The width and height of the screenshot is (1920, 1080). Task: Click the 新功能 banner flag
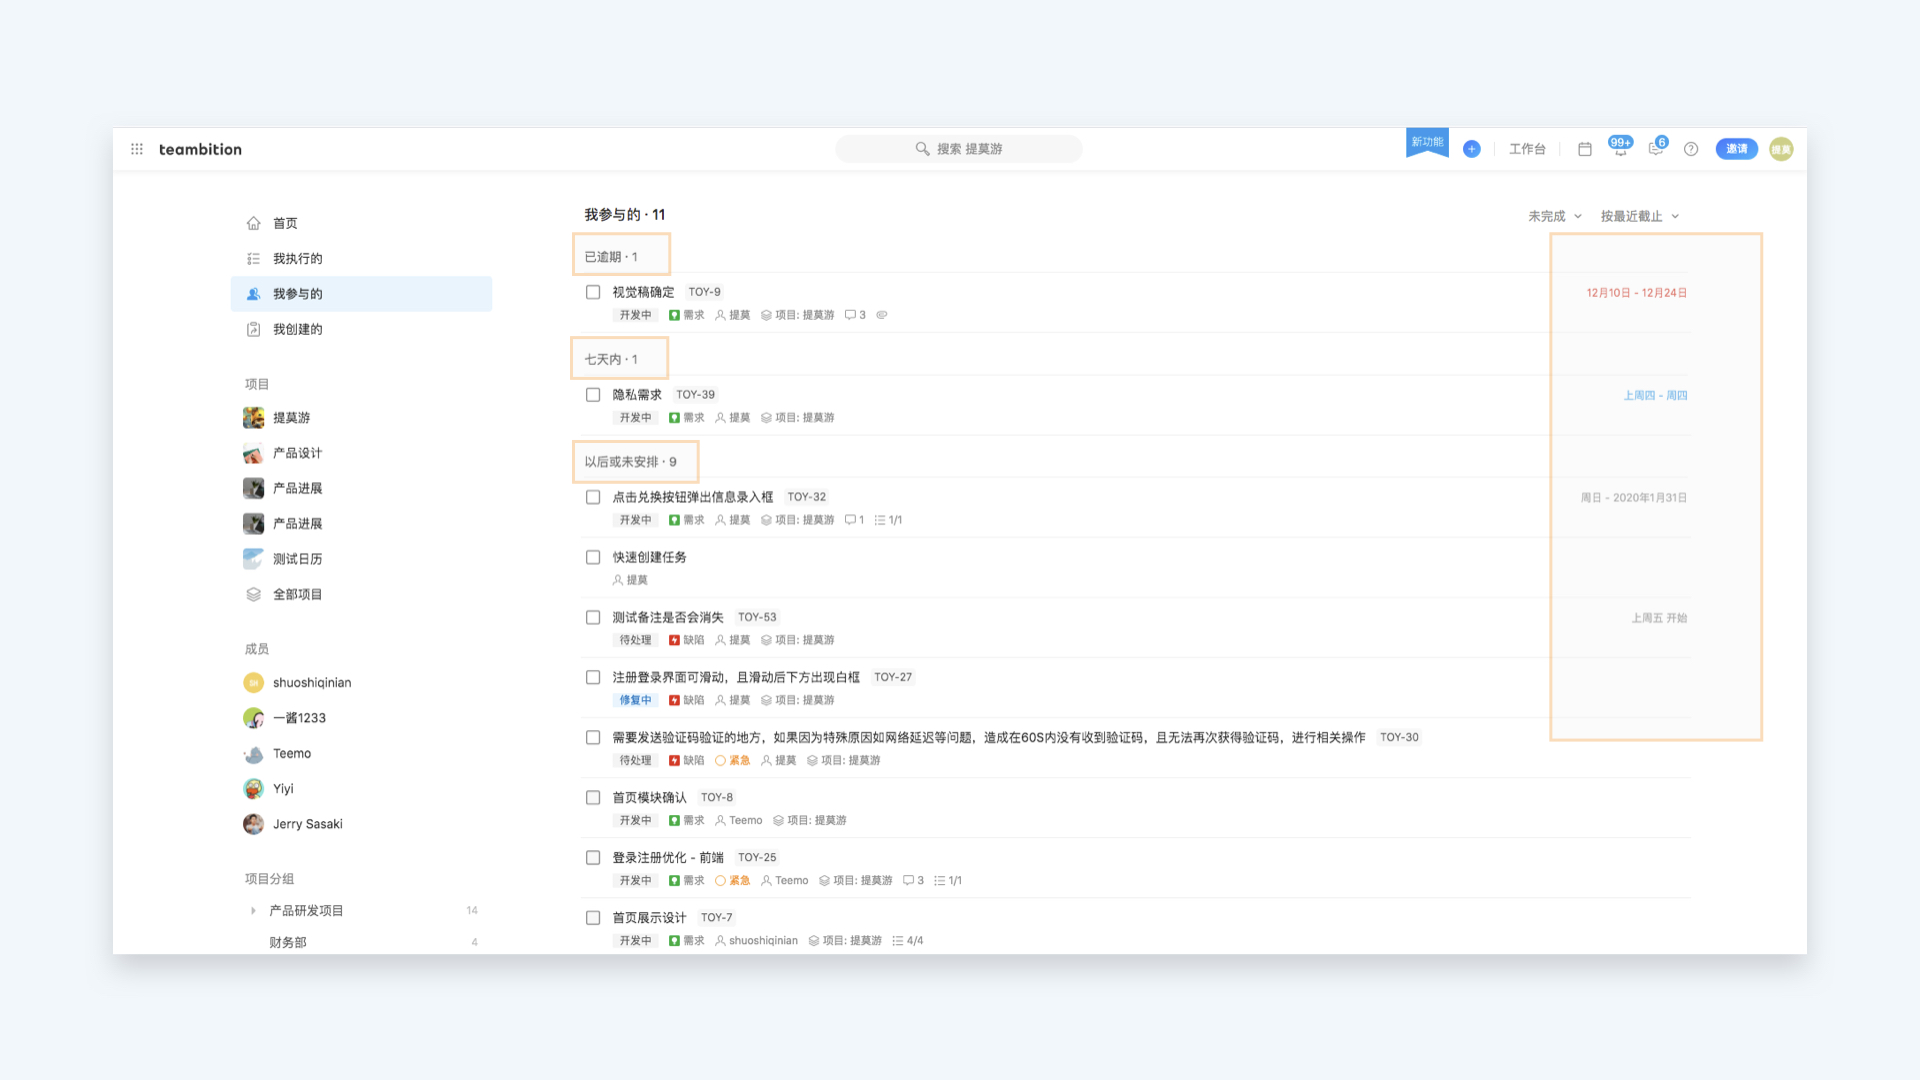pos(1427,142)
